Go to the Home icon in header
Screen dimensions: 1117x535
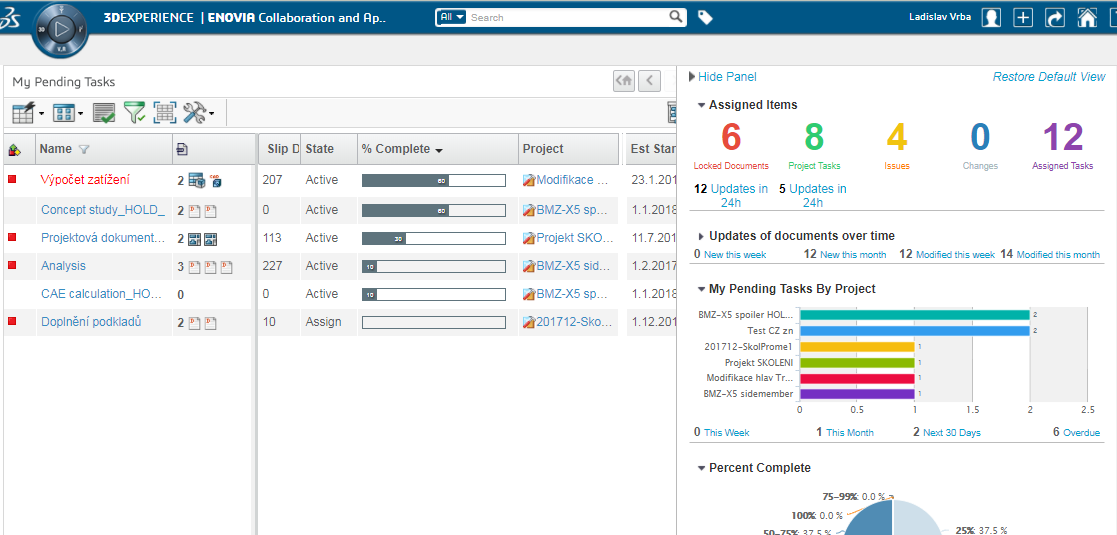tap(1087, 18)
